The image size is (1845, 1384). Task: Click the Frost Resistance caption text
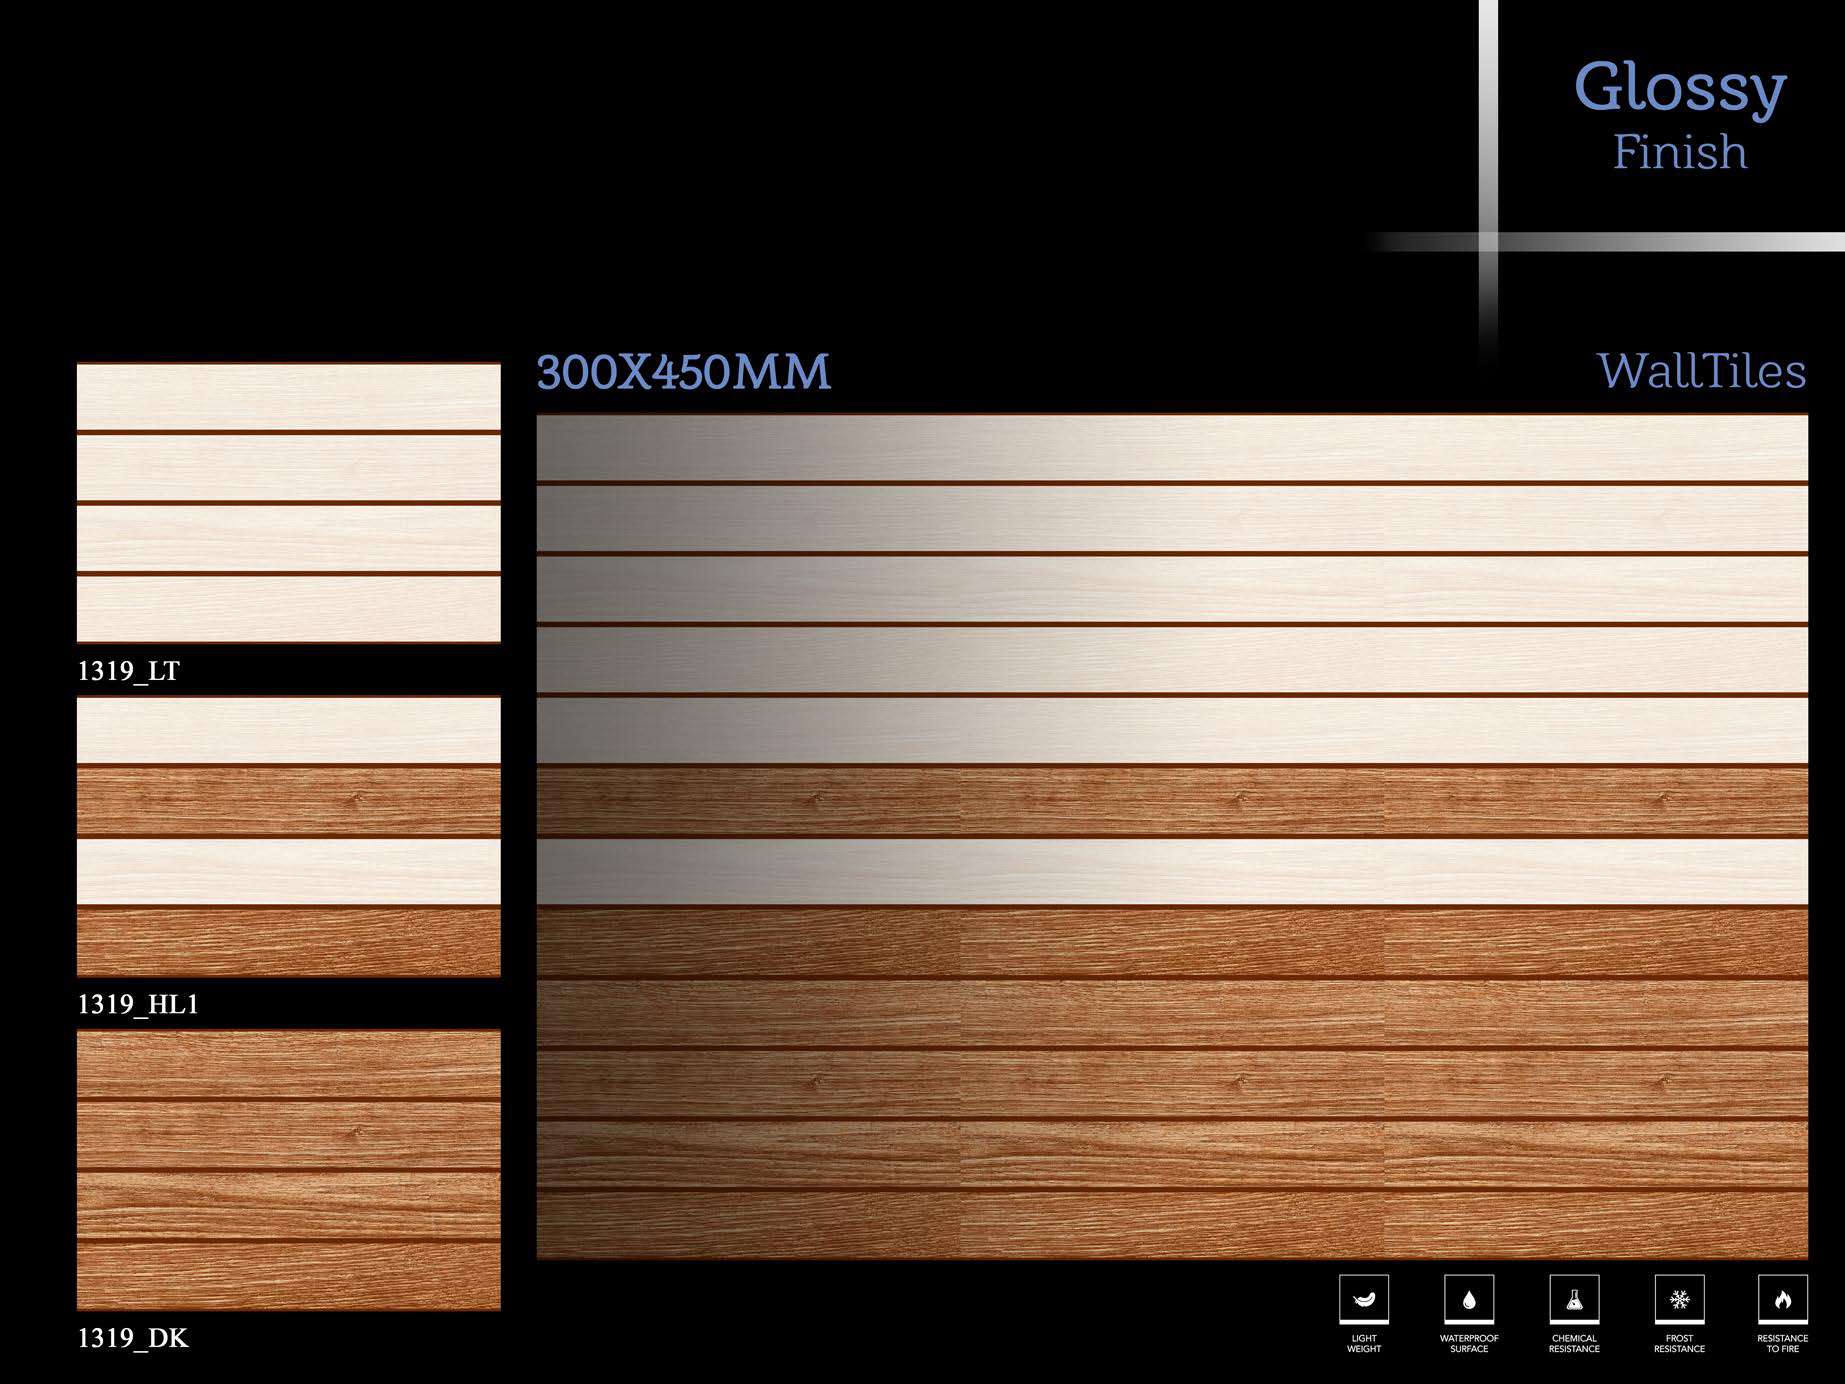coord(1679,1343)
